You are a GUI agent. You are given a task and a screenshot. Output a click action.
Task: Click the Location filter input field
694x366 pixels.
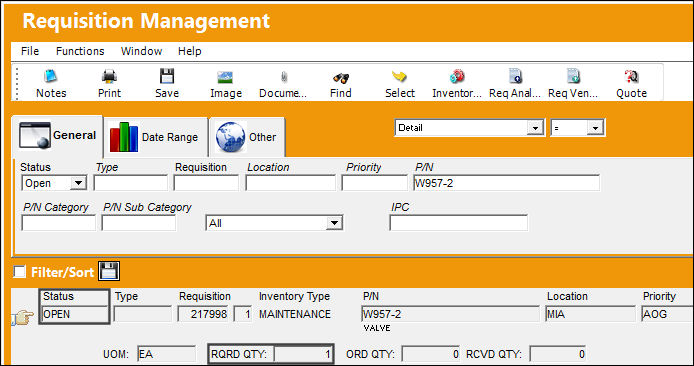(x=290, y=183)
